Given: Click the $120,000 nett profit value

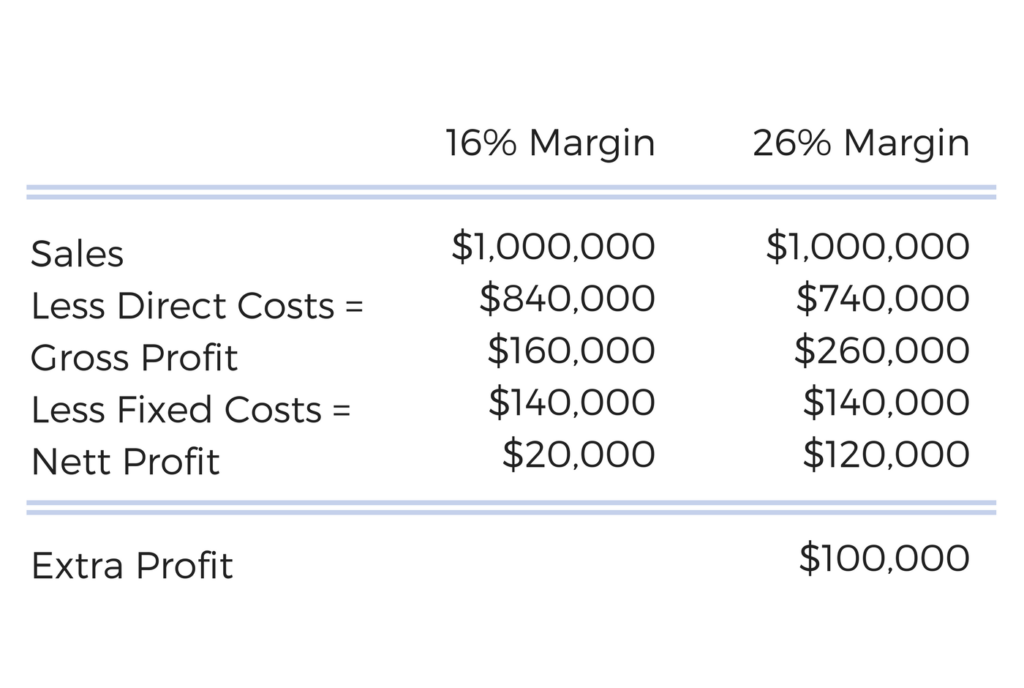Looking at the screenshot, I should pos(886,454).
